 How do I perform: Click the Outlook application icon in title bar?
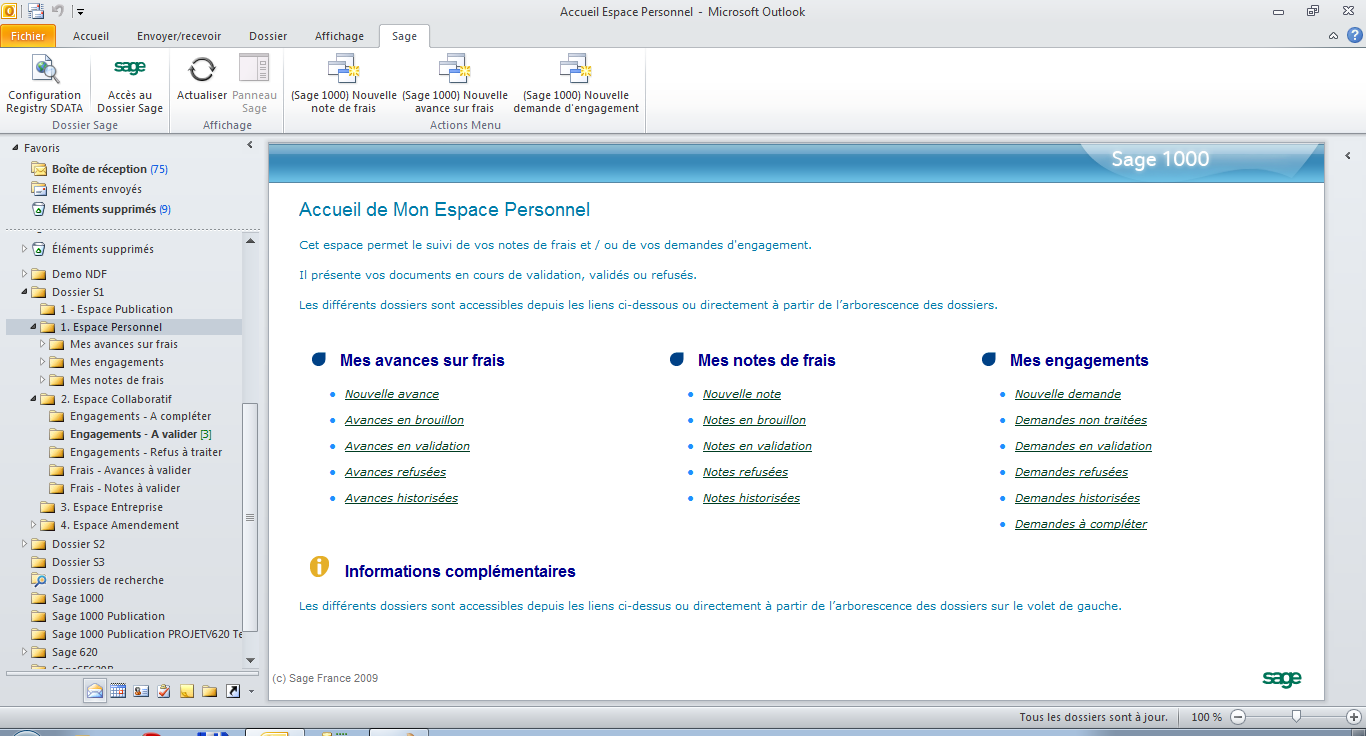pyautogui.click(x=9, y=11)
